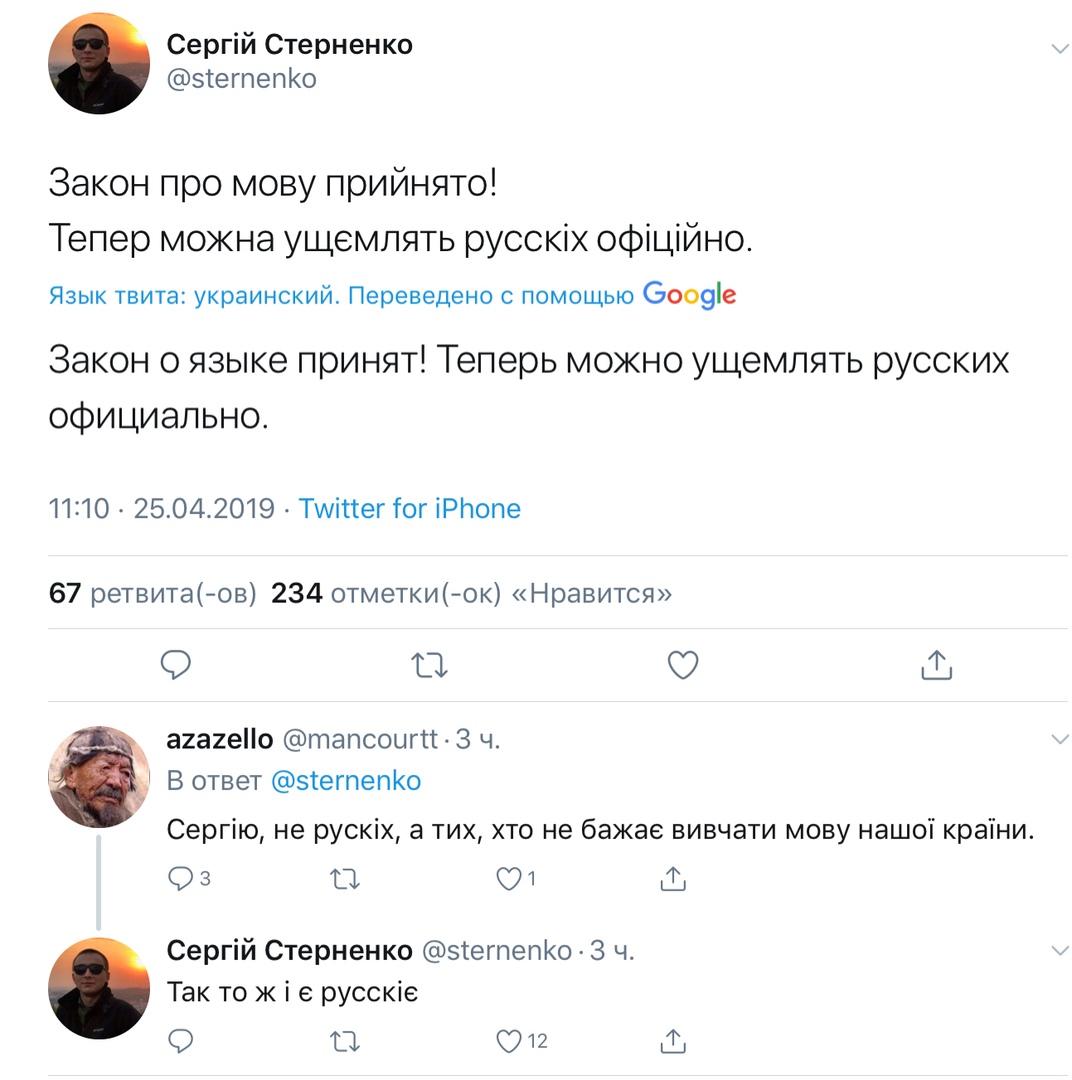
Task: Like azazello's reply with one like
Action: tap(516, 878)
